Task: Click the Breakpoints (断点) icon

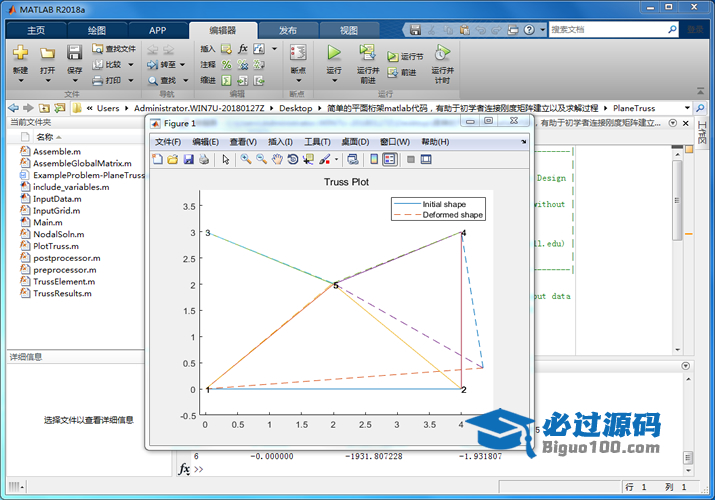Action: tap(298, 52)
